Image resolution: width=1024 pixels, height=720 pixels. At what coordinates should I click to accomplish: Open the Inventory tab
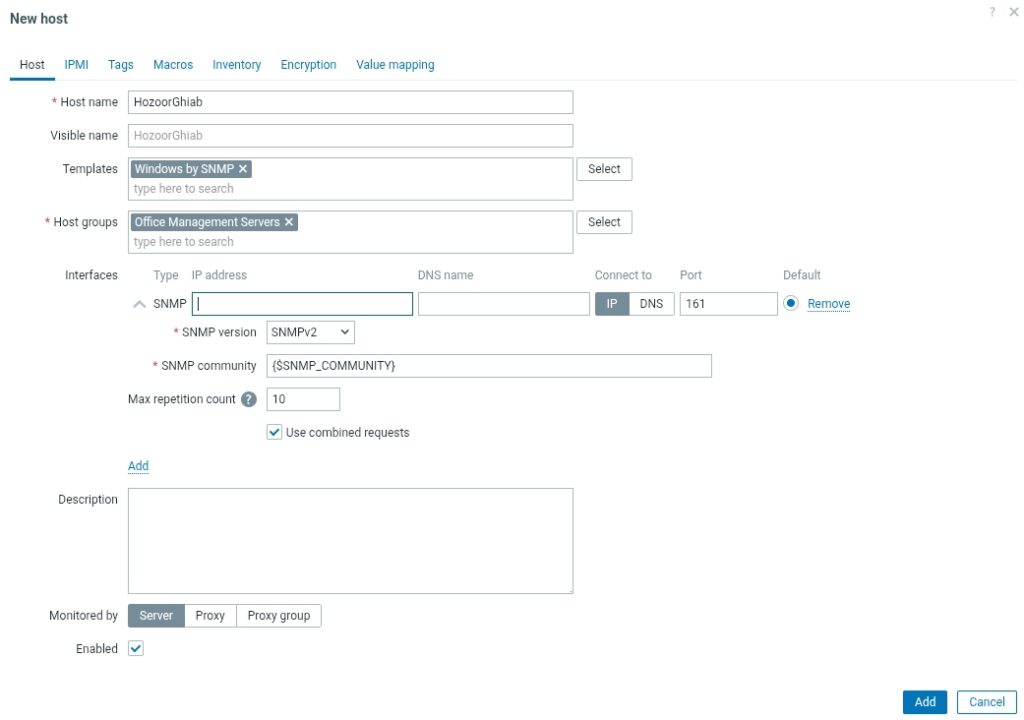[x=236, y=65]
